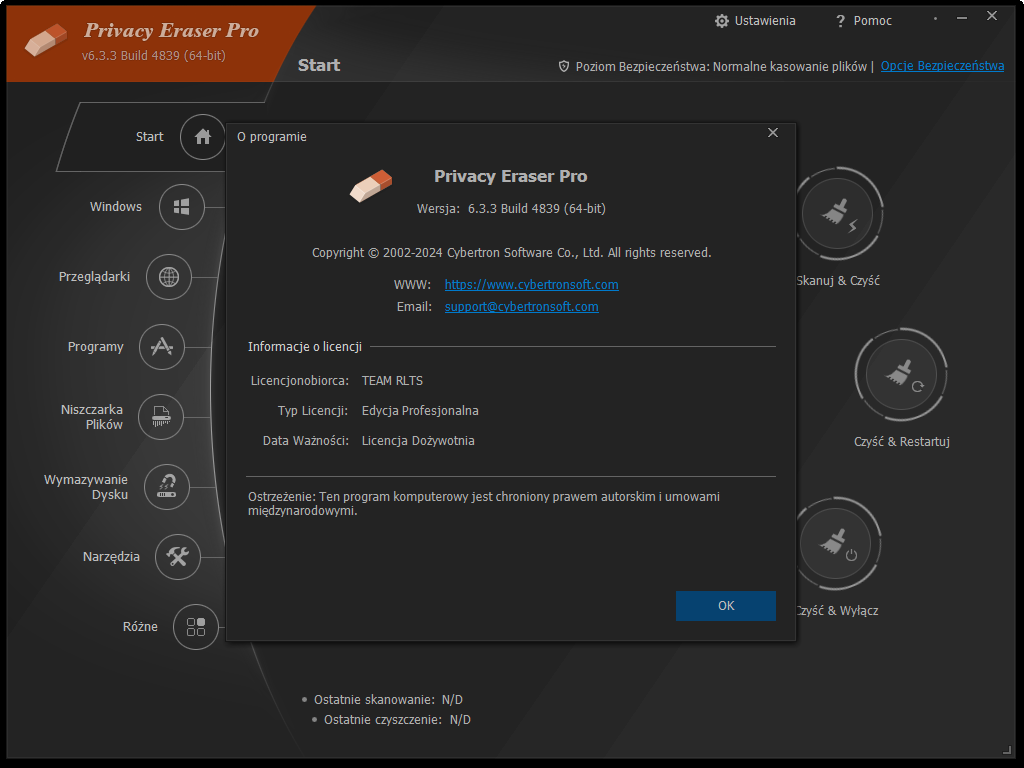Click the Licencja Dożywotnia text
1024x768 pixels.
coord(418,441)
